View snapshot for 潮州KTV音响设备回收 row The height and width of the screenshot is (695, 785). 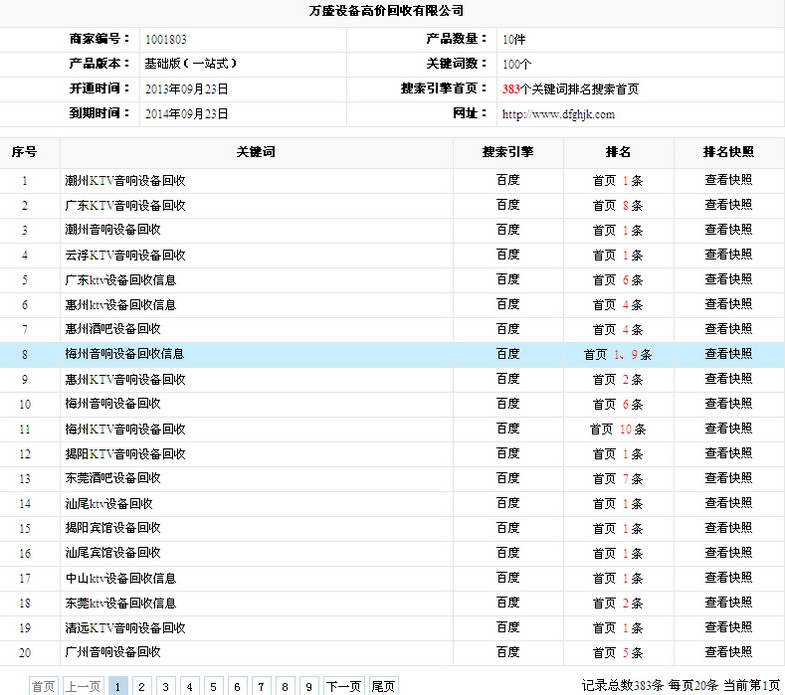coord(728,180)
